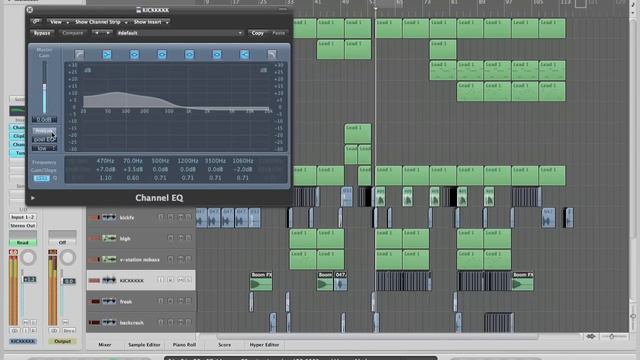Select the previous preset arrow
This screenshot has width=640, height=360.
pyautogui.click(x=97, y=33)
